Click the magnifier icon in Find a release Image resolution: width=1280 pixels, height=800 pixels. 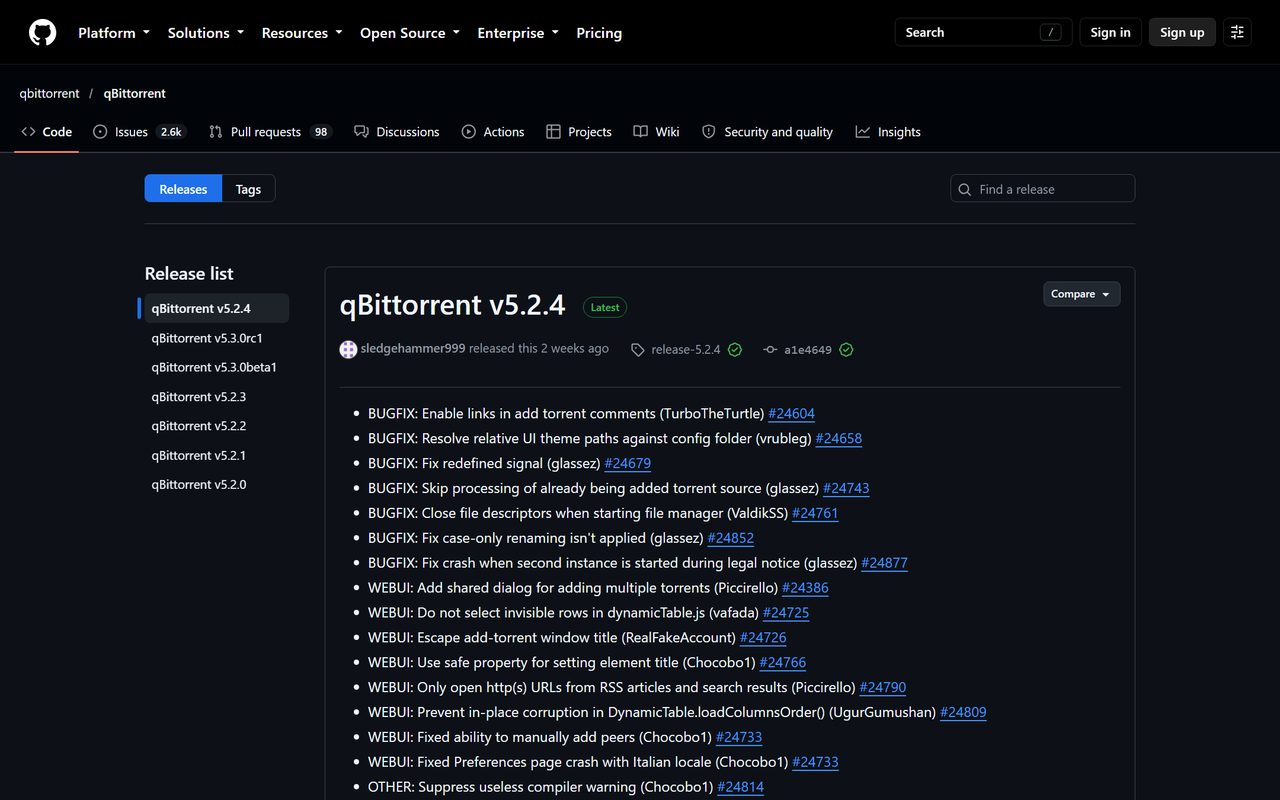[965, 189]
